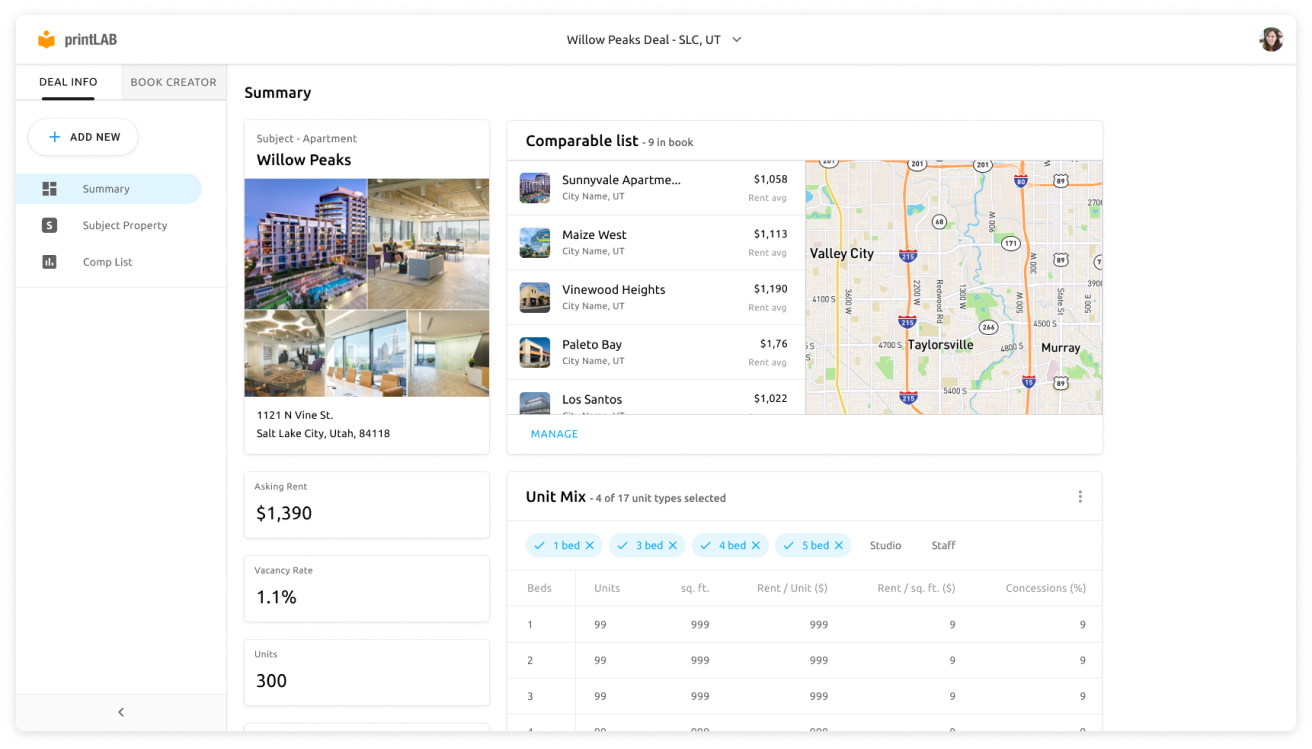Remove the 4 bed chip via X
The image size is (1312, 749).
[756, 546]
